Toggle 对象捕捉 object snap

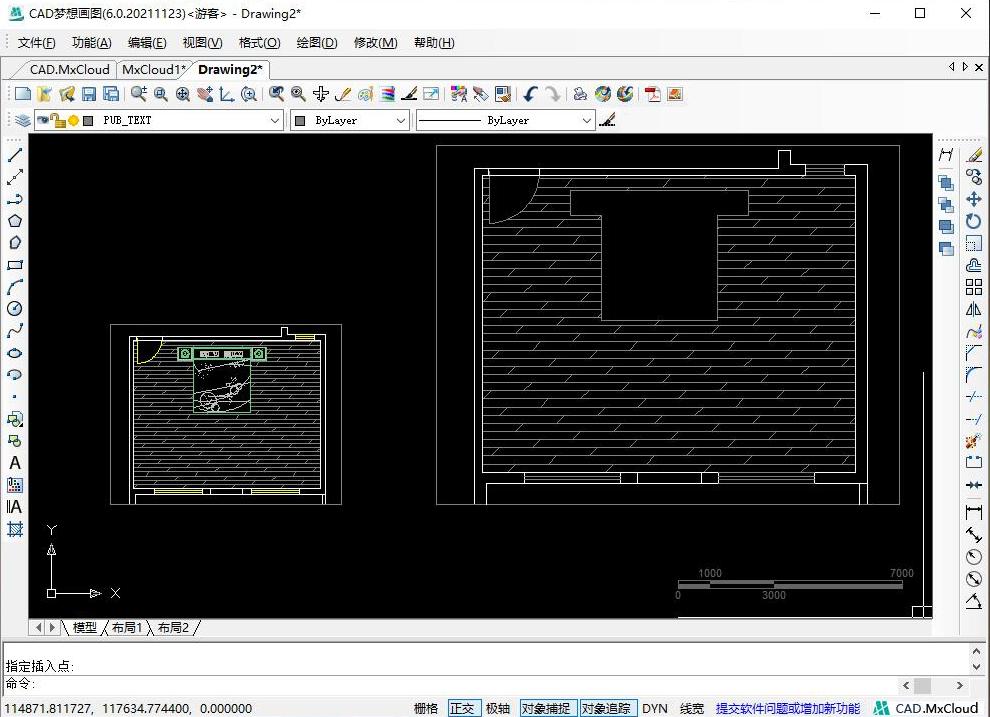(547, 708)
